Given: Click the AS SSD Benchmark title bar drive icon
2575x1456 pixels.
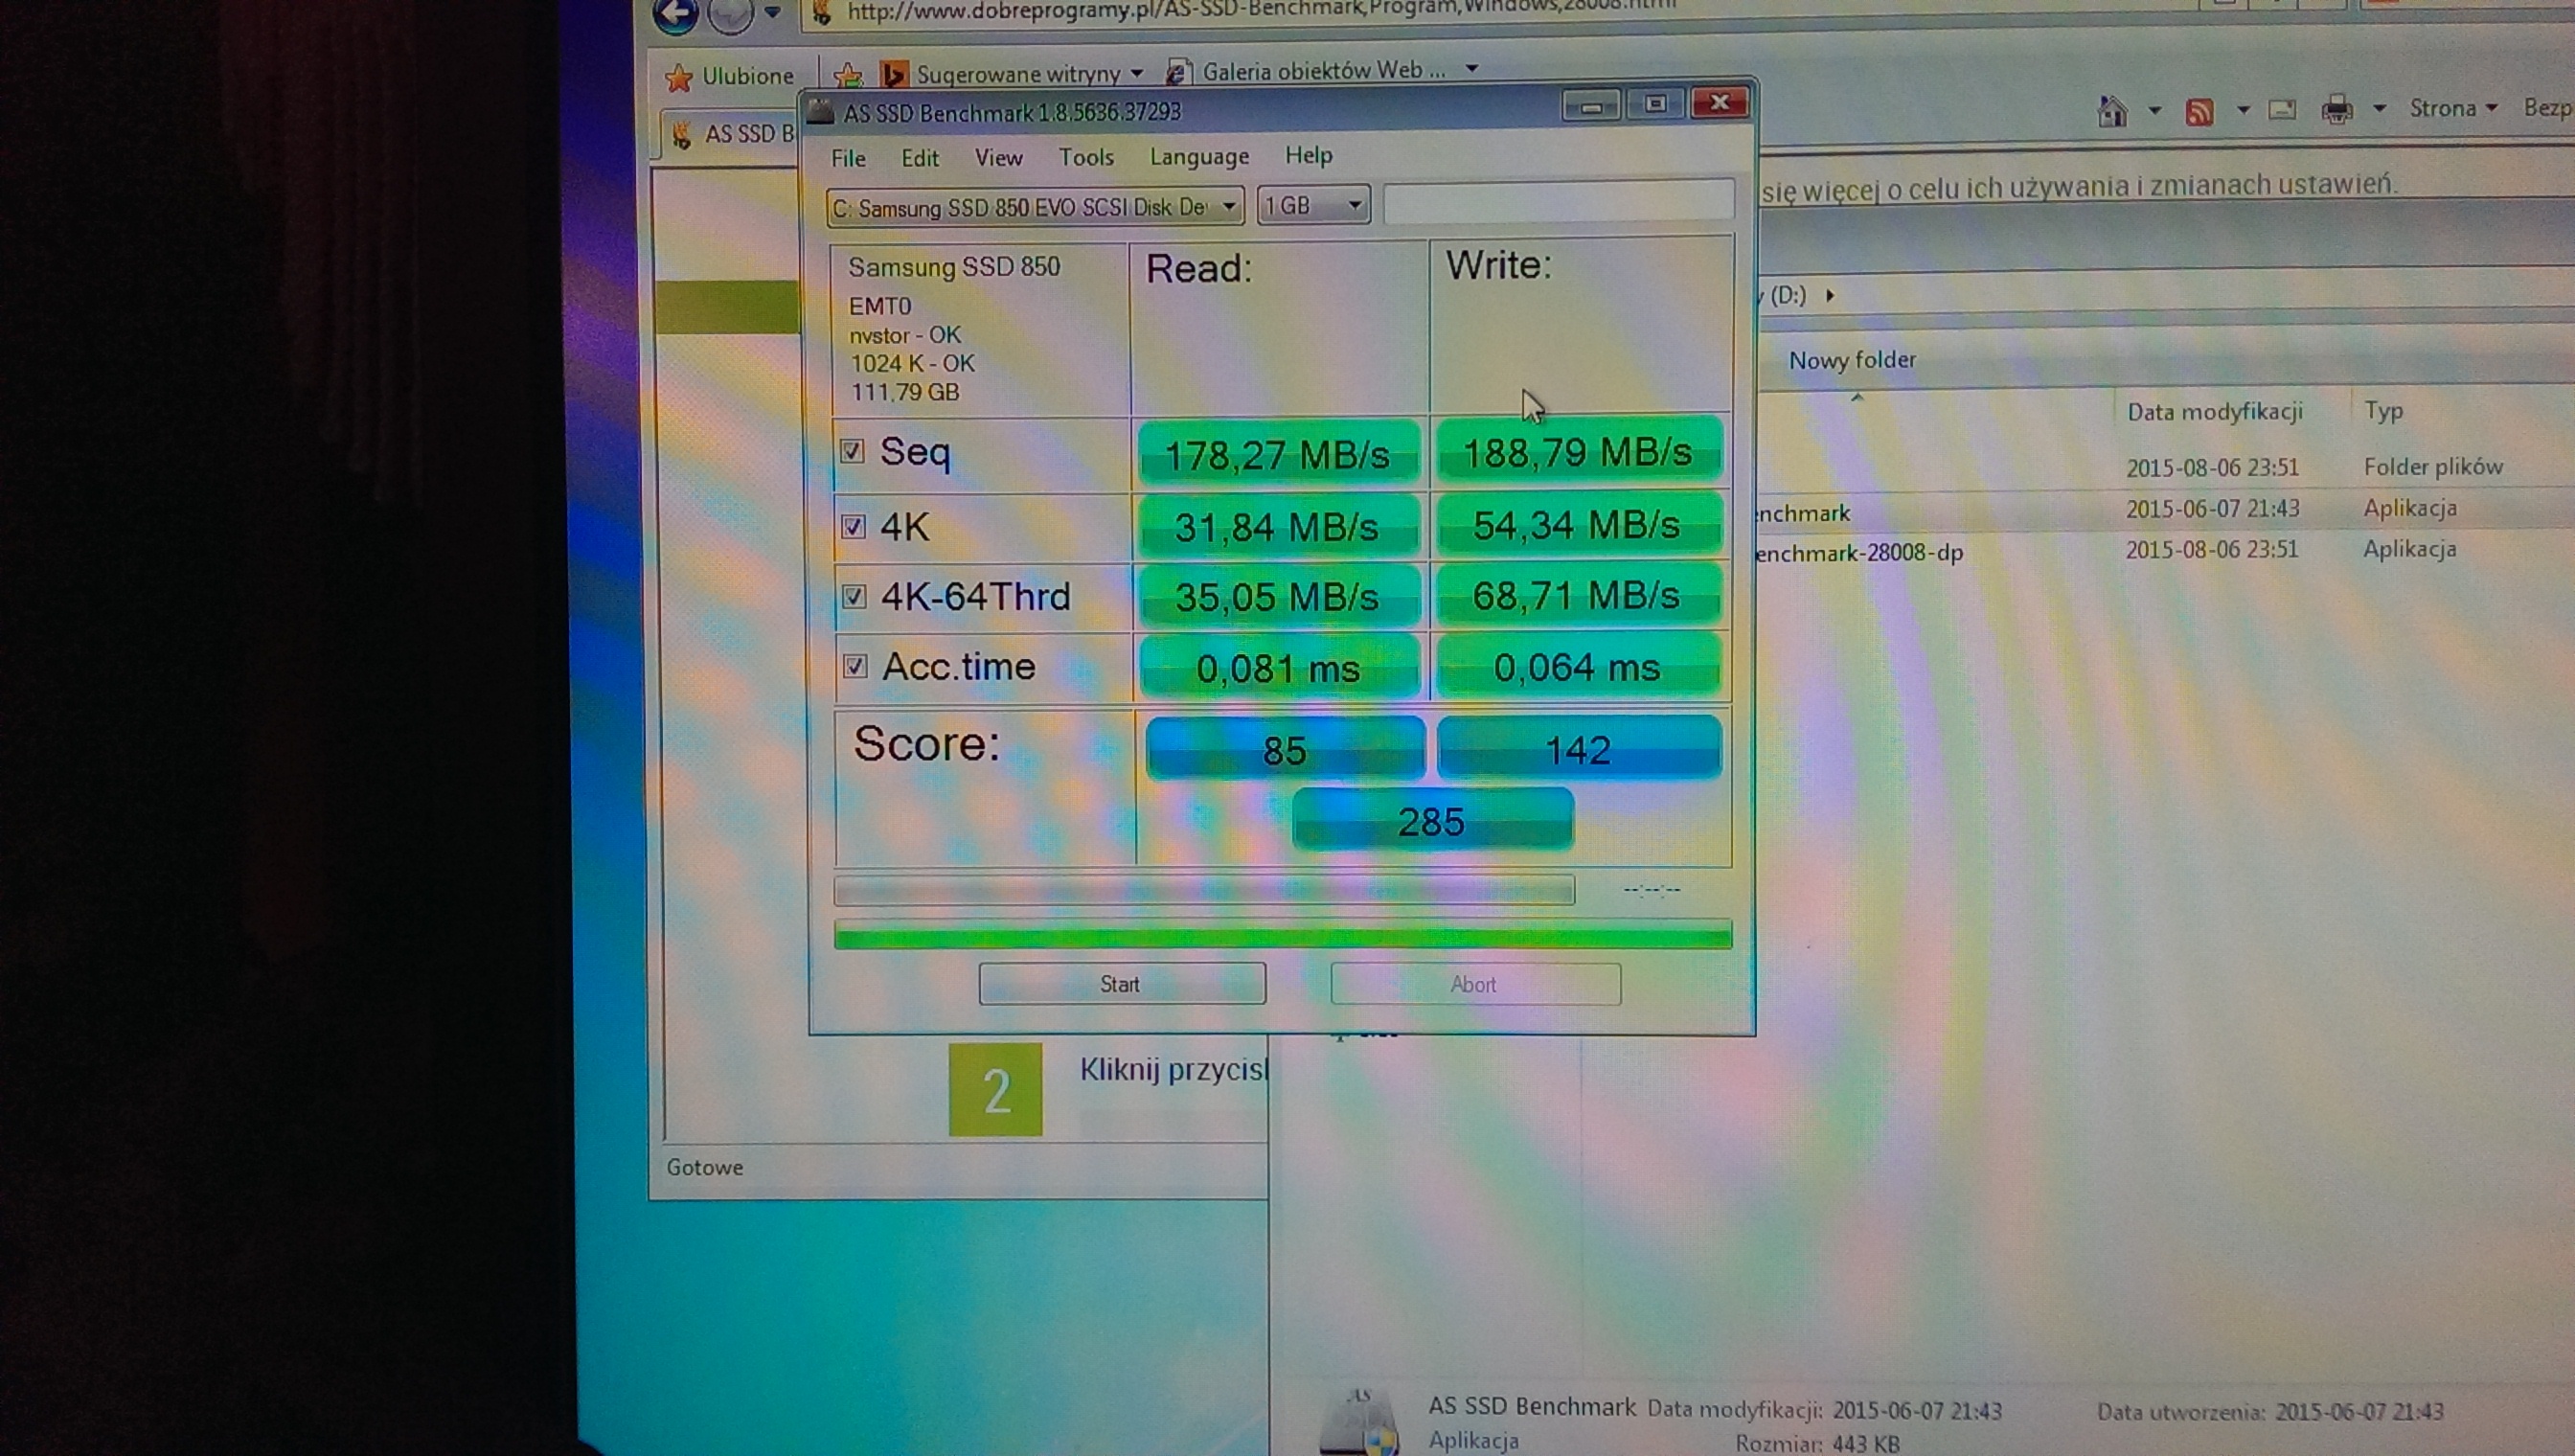Looking at the screenshot, I should coord(820,111).
